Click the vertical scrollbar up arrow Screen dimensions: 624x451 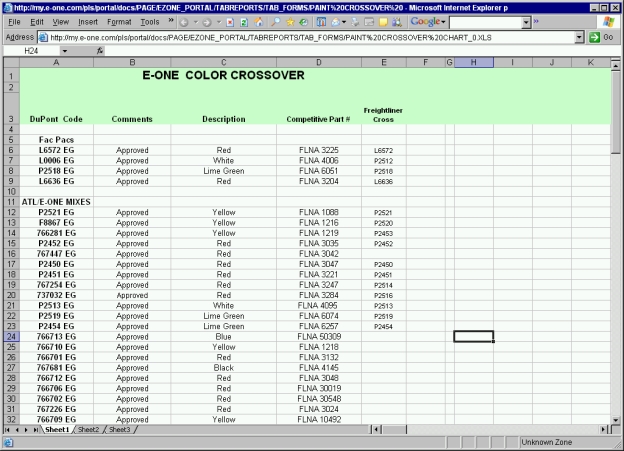tap(616, 64)
